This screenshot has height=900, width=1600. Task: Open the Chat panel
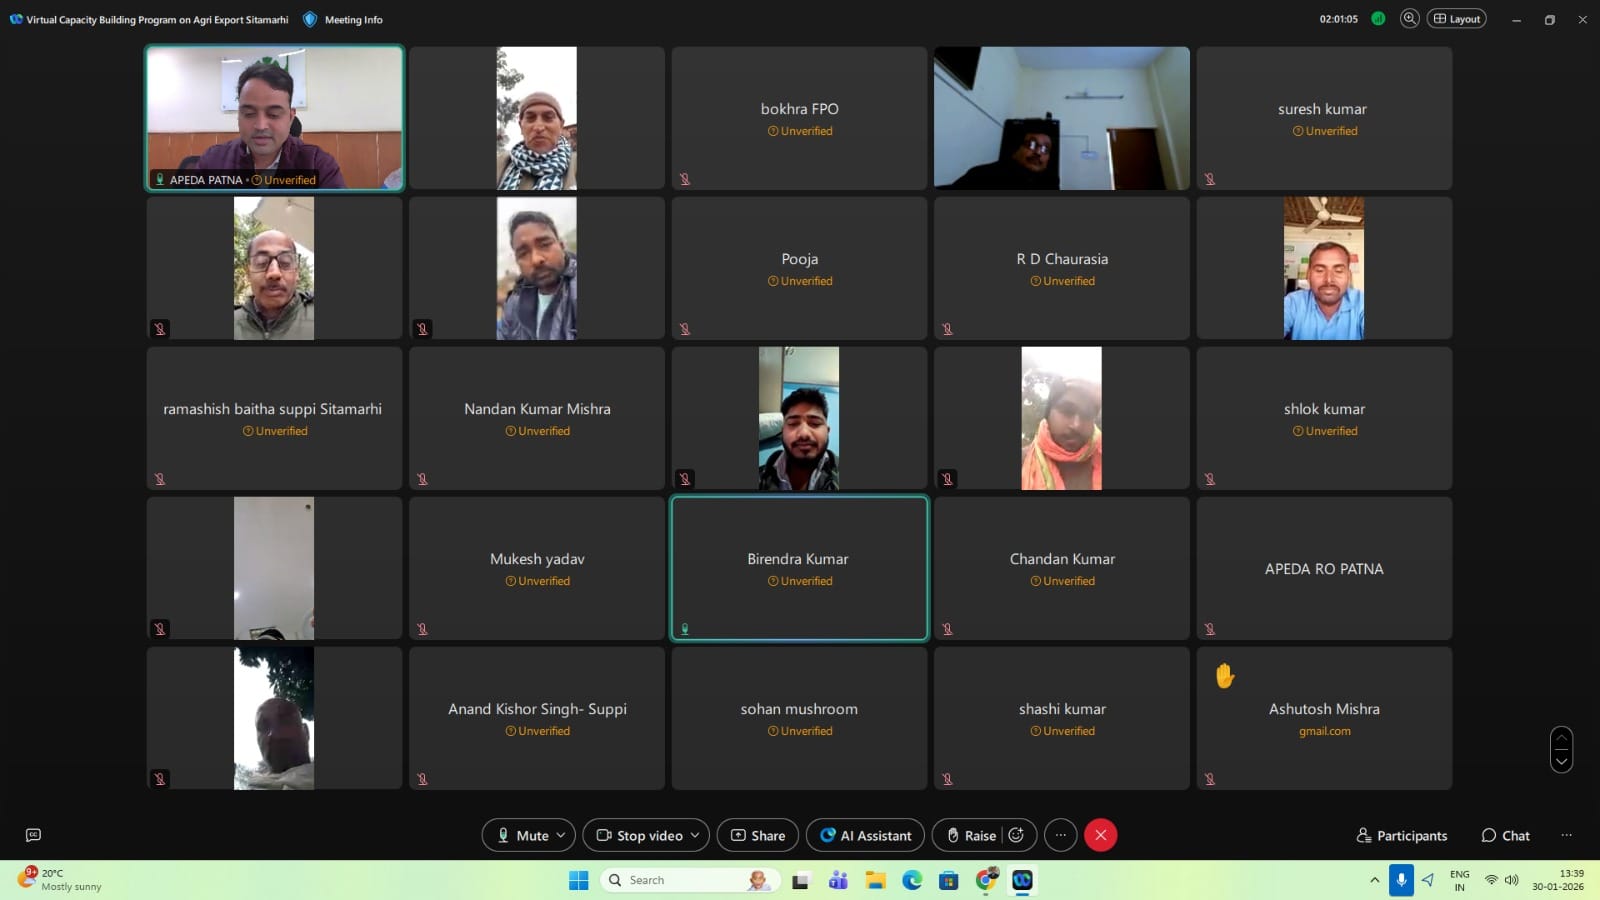pyautogui.click(x=1505, y=835)
